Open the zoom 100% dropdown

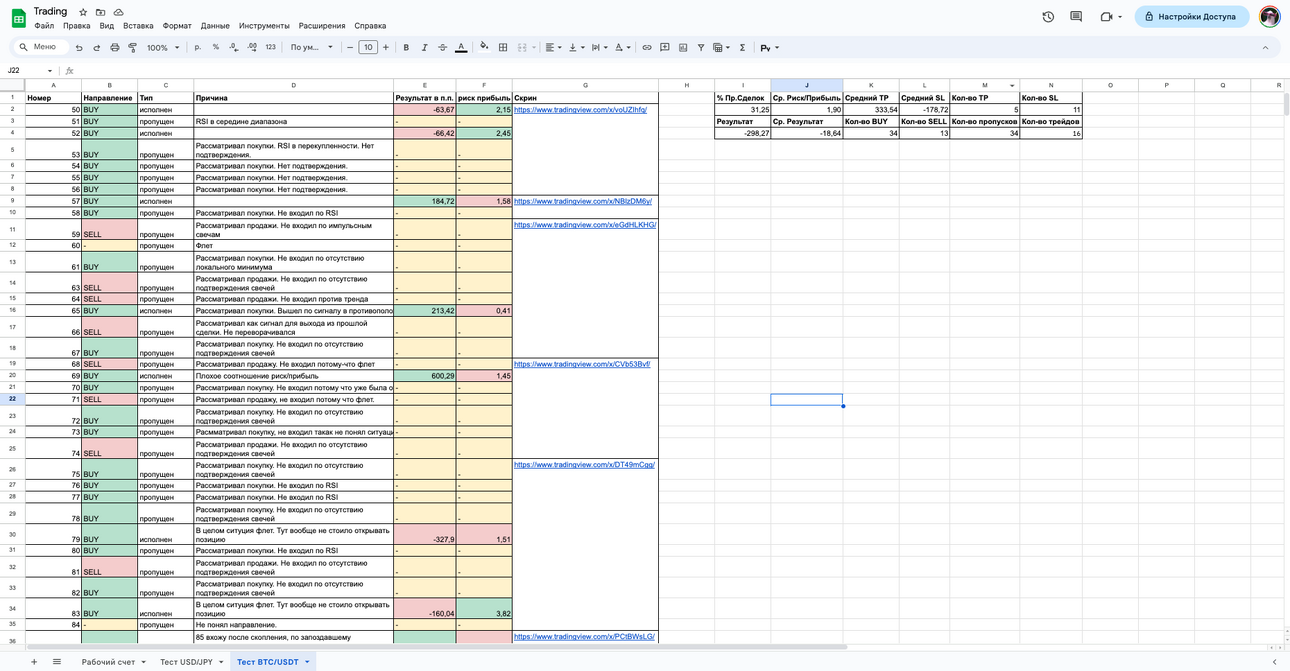163,47
